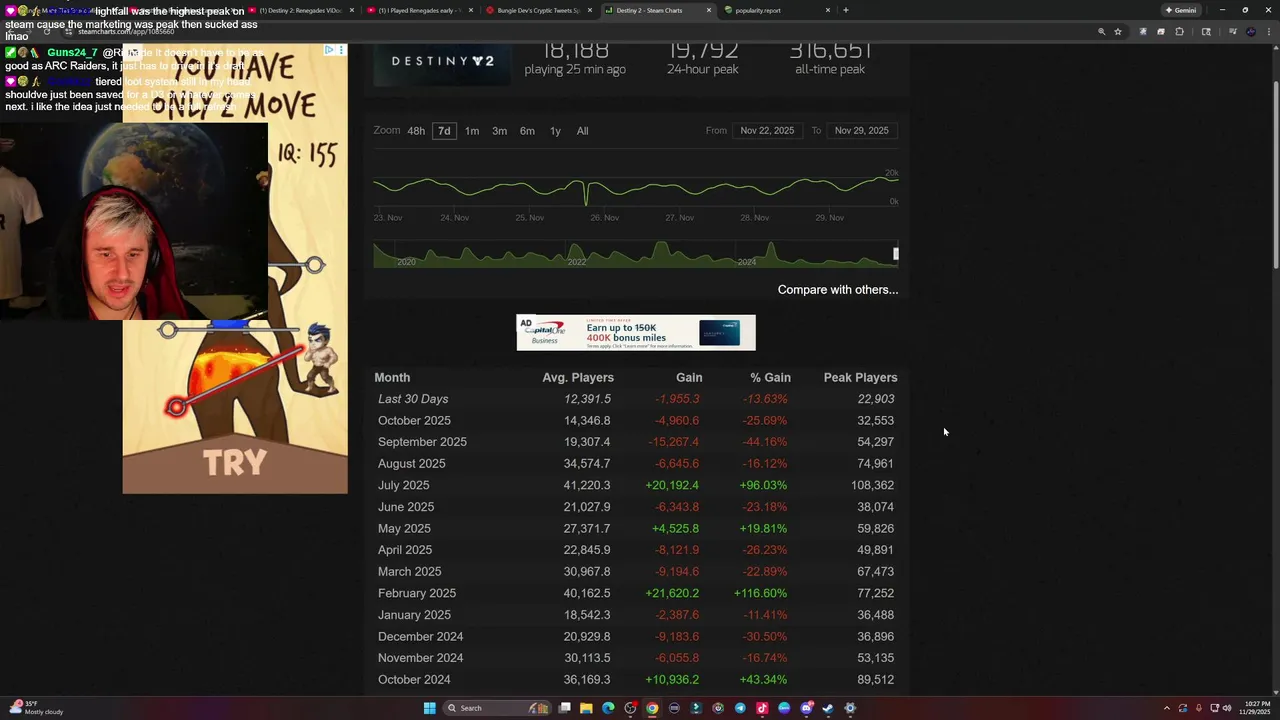
Task: Switch to the popularity.report tab
Action: click(771, 10)
